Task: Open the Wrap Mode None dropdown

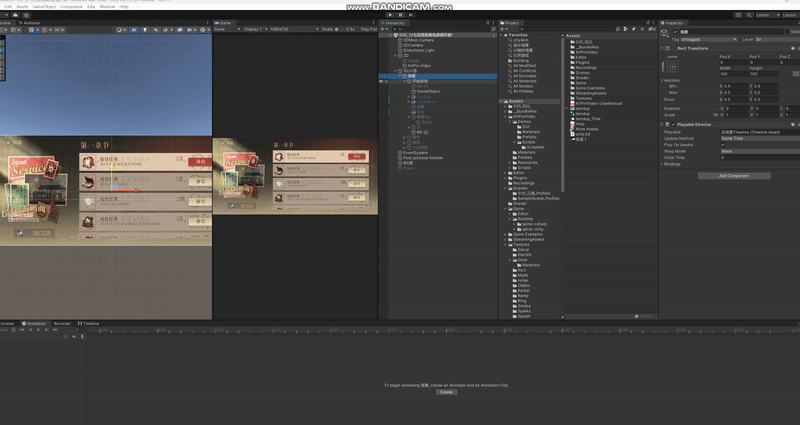Action: coord(760,151)
